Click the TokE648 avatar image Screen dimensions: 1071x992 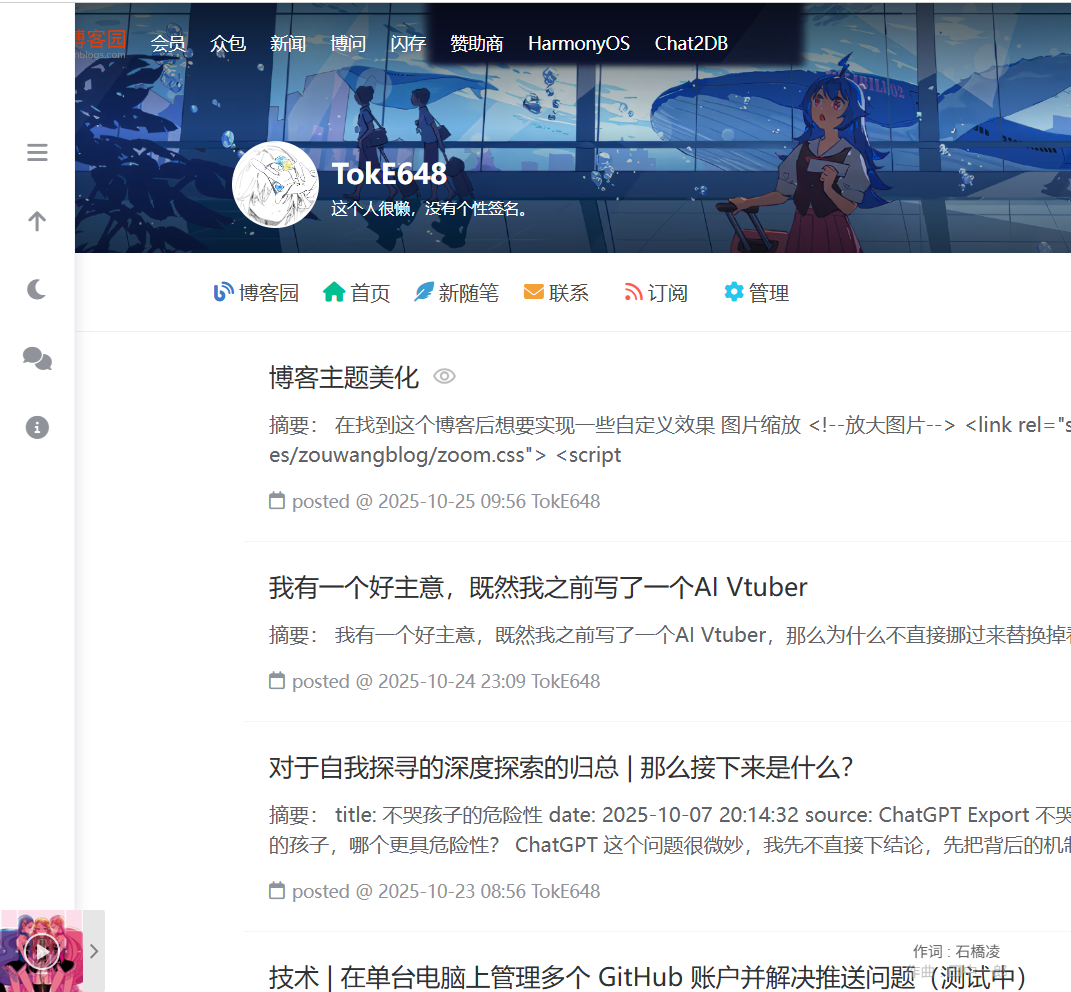pyautogui.click(x=275, y=184)
